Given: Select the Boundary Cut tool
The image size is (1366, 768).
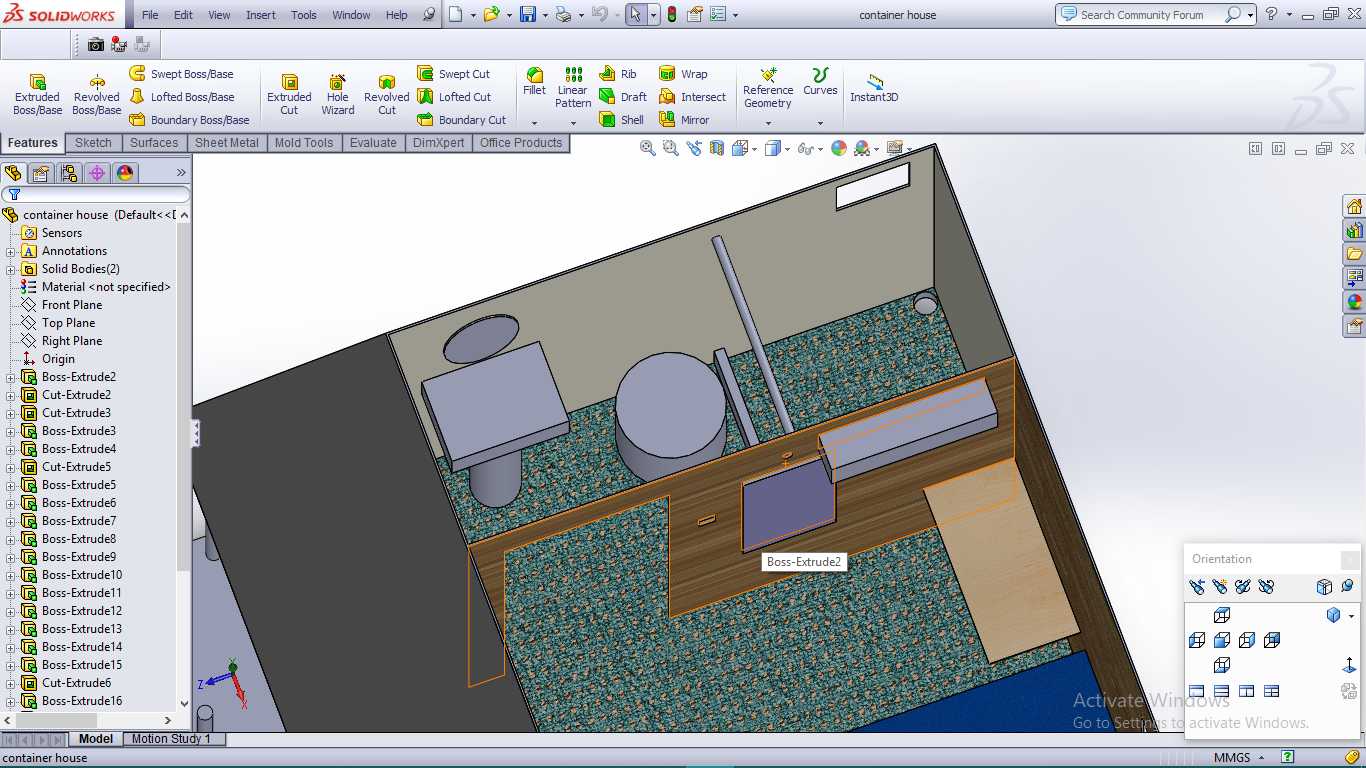Looking at the screenshot, I should point(462,120).
